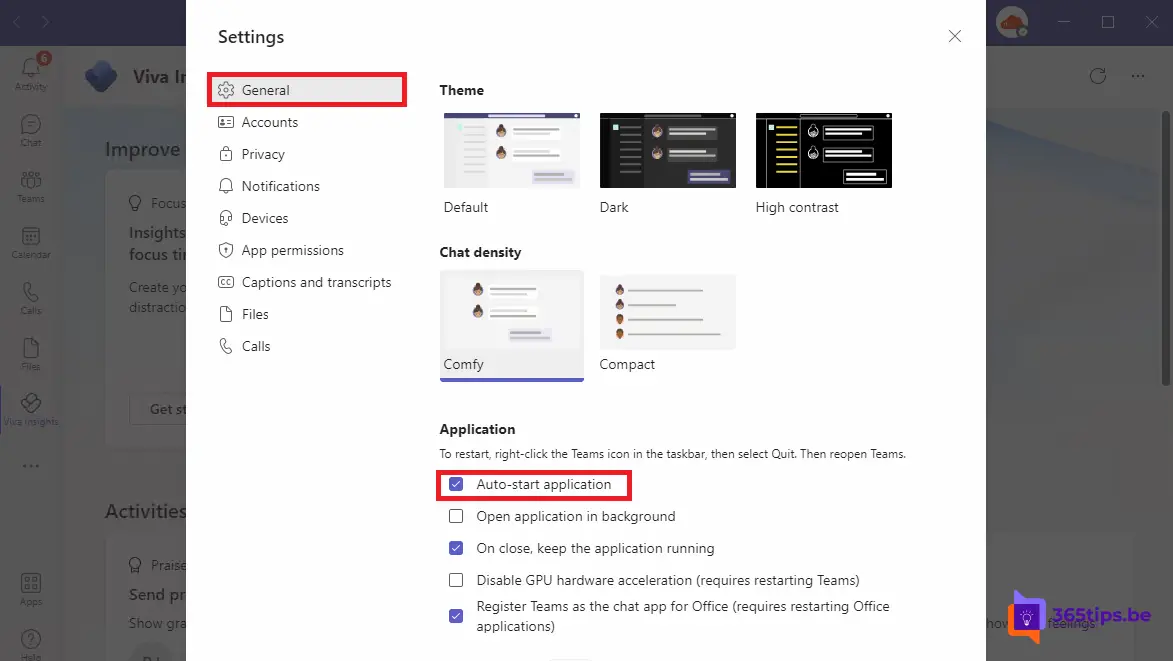This screenshot has width=1173, height=661.
Task: Open the More options ellipsis menu in titlebar
Action: click(1137, 75)
